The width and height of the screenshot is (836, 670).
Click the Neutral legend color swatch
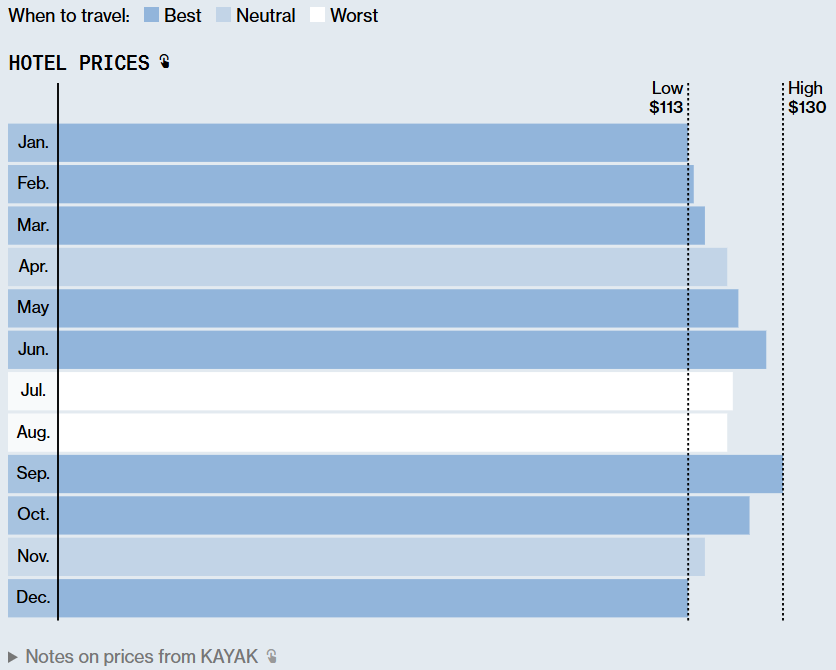point(224,15)
